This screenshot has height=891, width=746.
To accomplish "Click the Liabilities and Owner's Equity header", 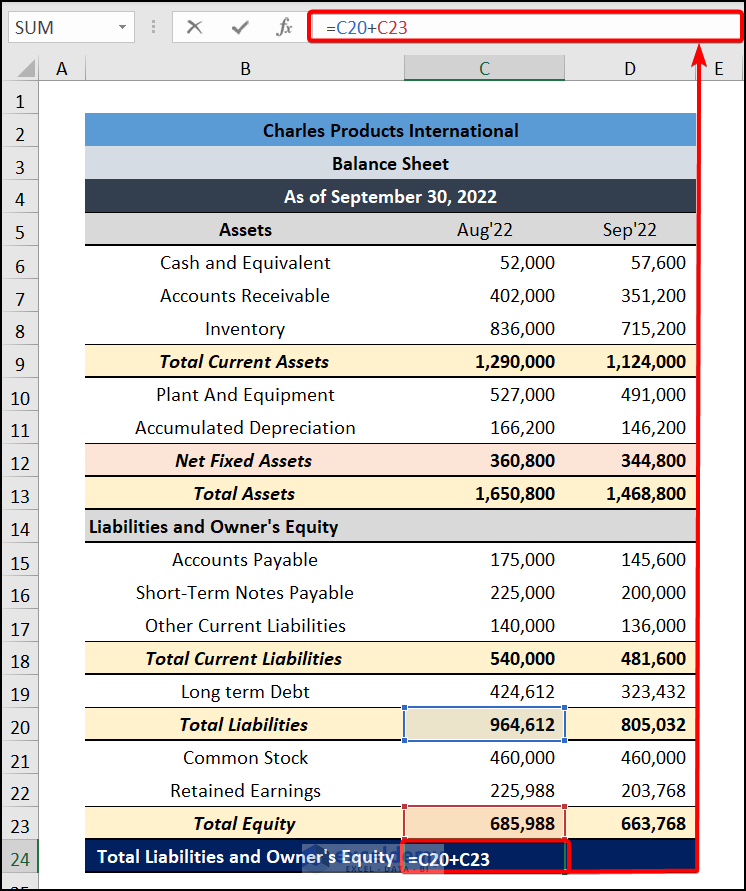I will tap(214, 527).
